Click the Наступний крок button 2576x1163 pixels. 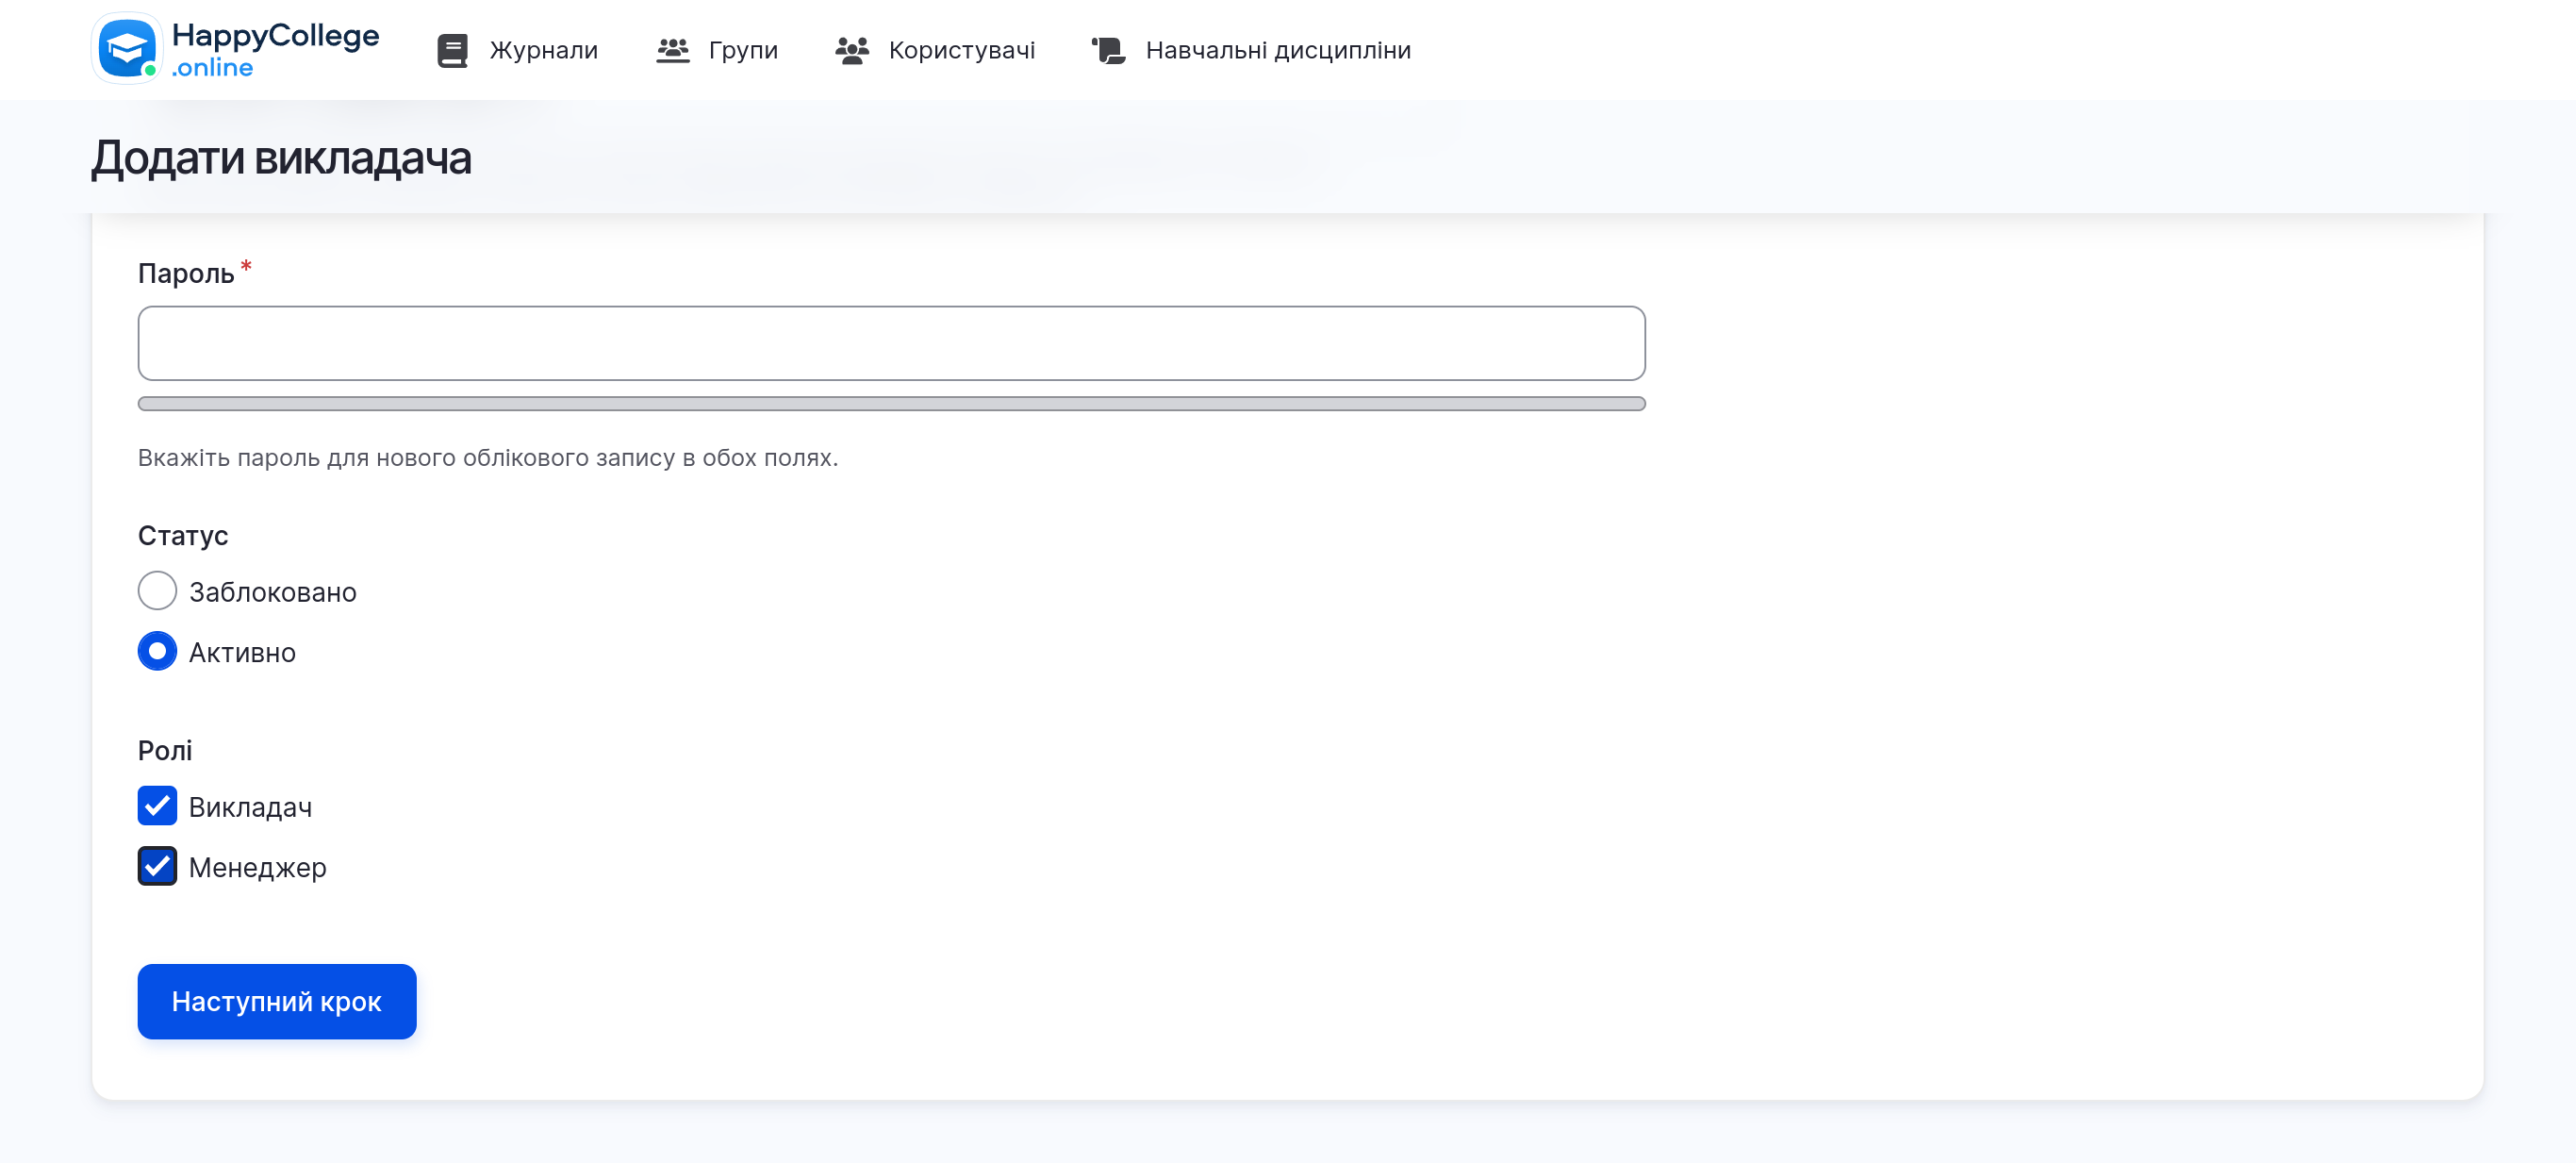click(x=277, y=1001)
